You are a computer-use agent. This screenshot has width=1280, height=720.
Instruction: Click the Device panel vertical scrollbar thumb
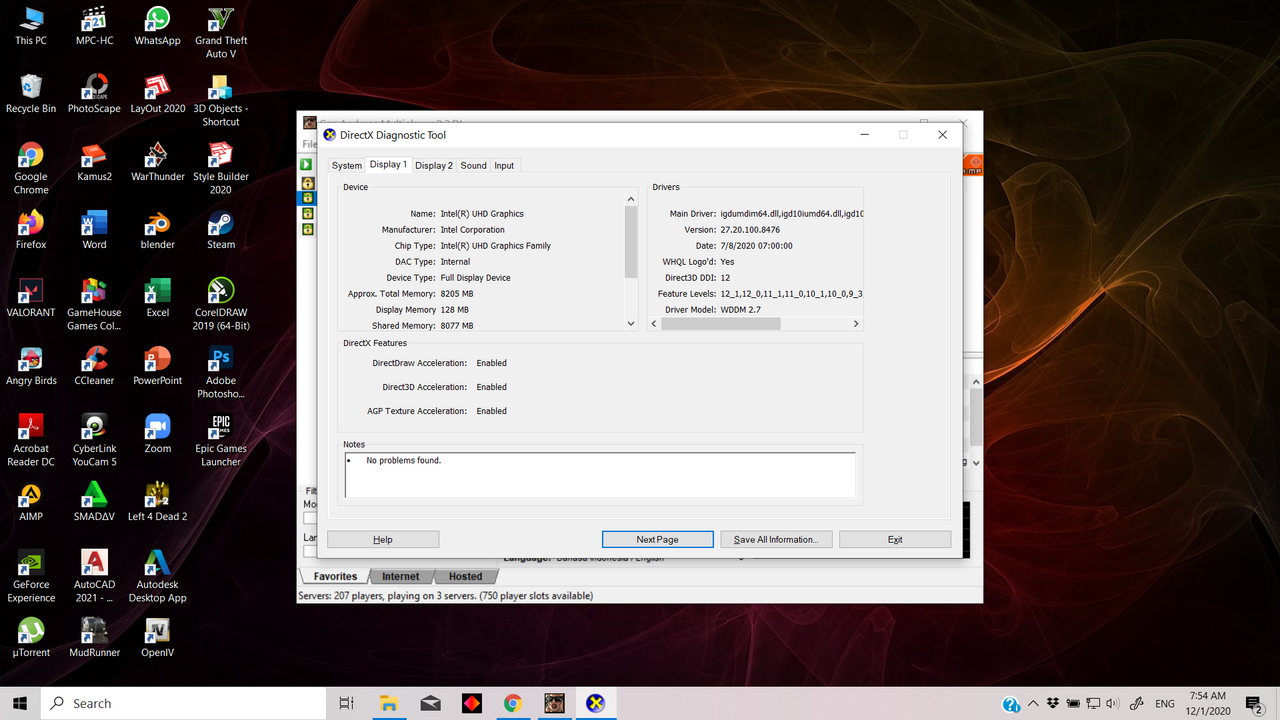point(631,241)
